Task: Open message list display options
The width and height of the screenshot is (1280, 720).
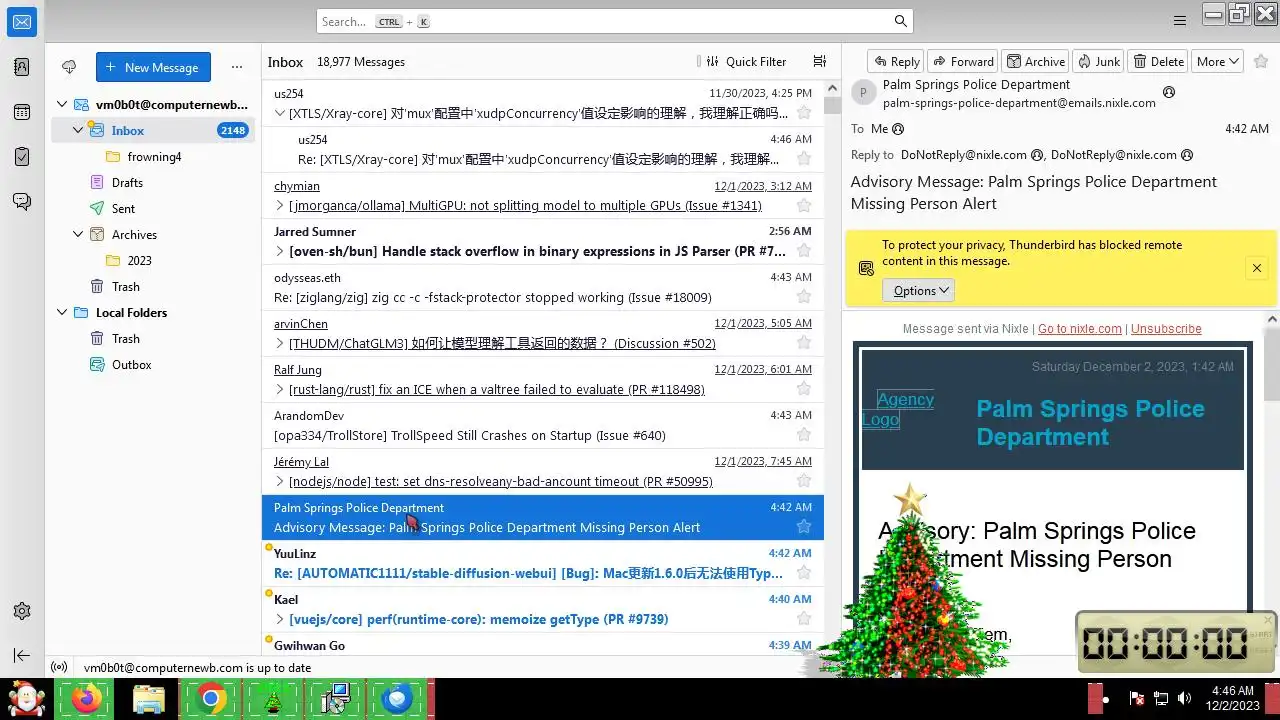Action: click(820, 61)
